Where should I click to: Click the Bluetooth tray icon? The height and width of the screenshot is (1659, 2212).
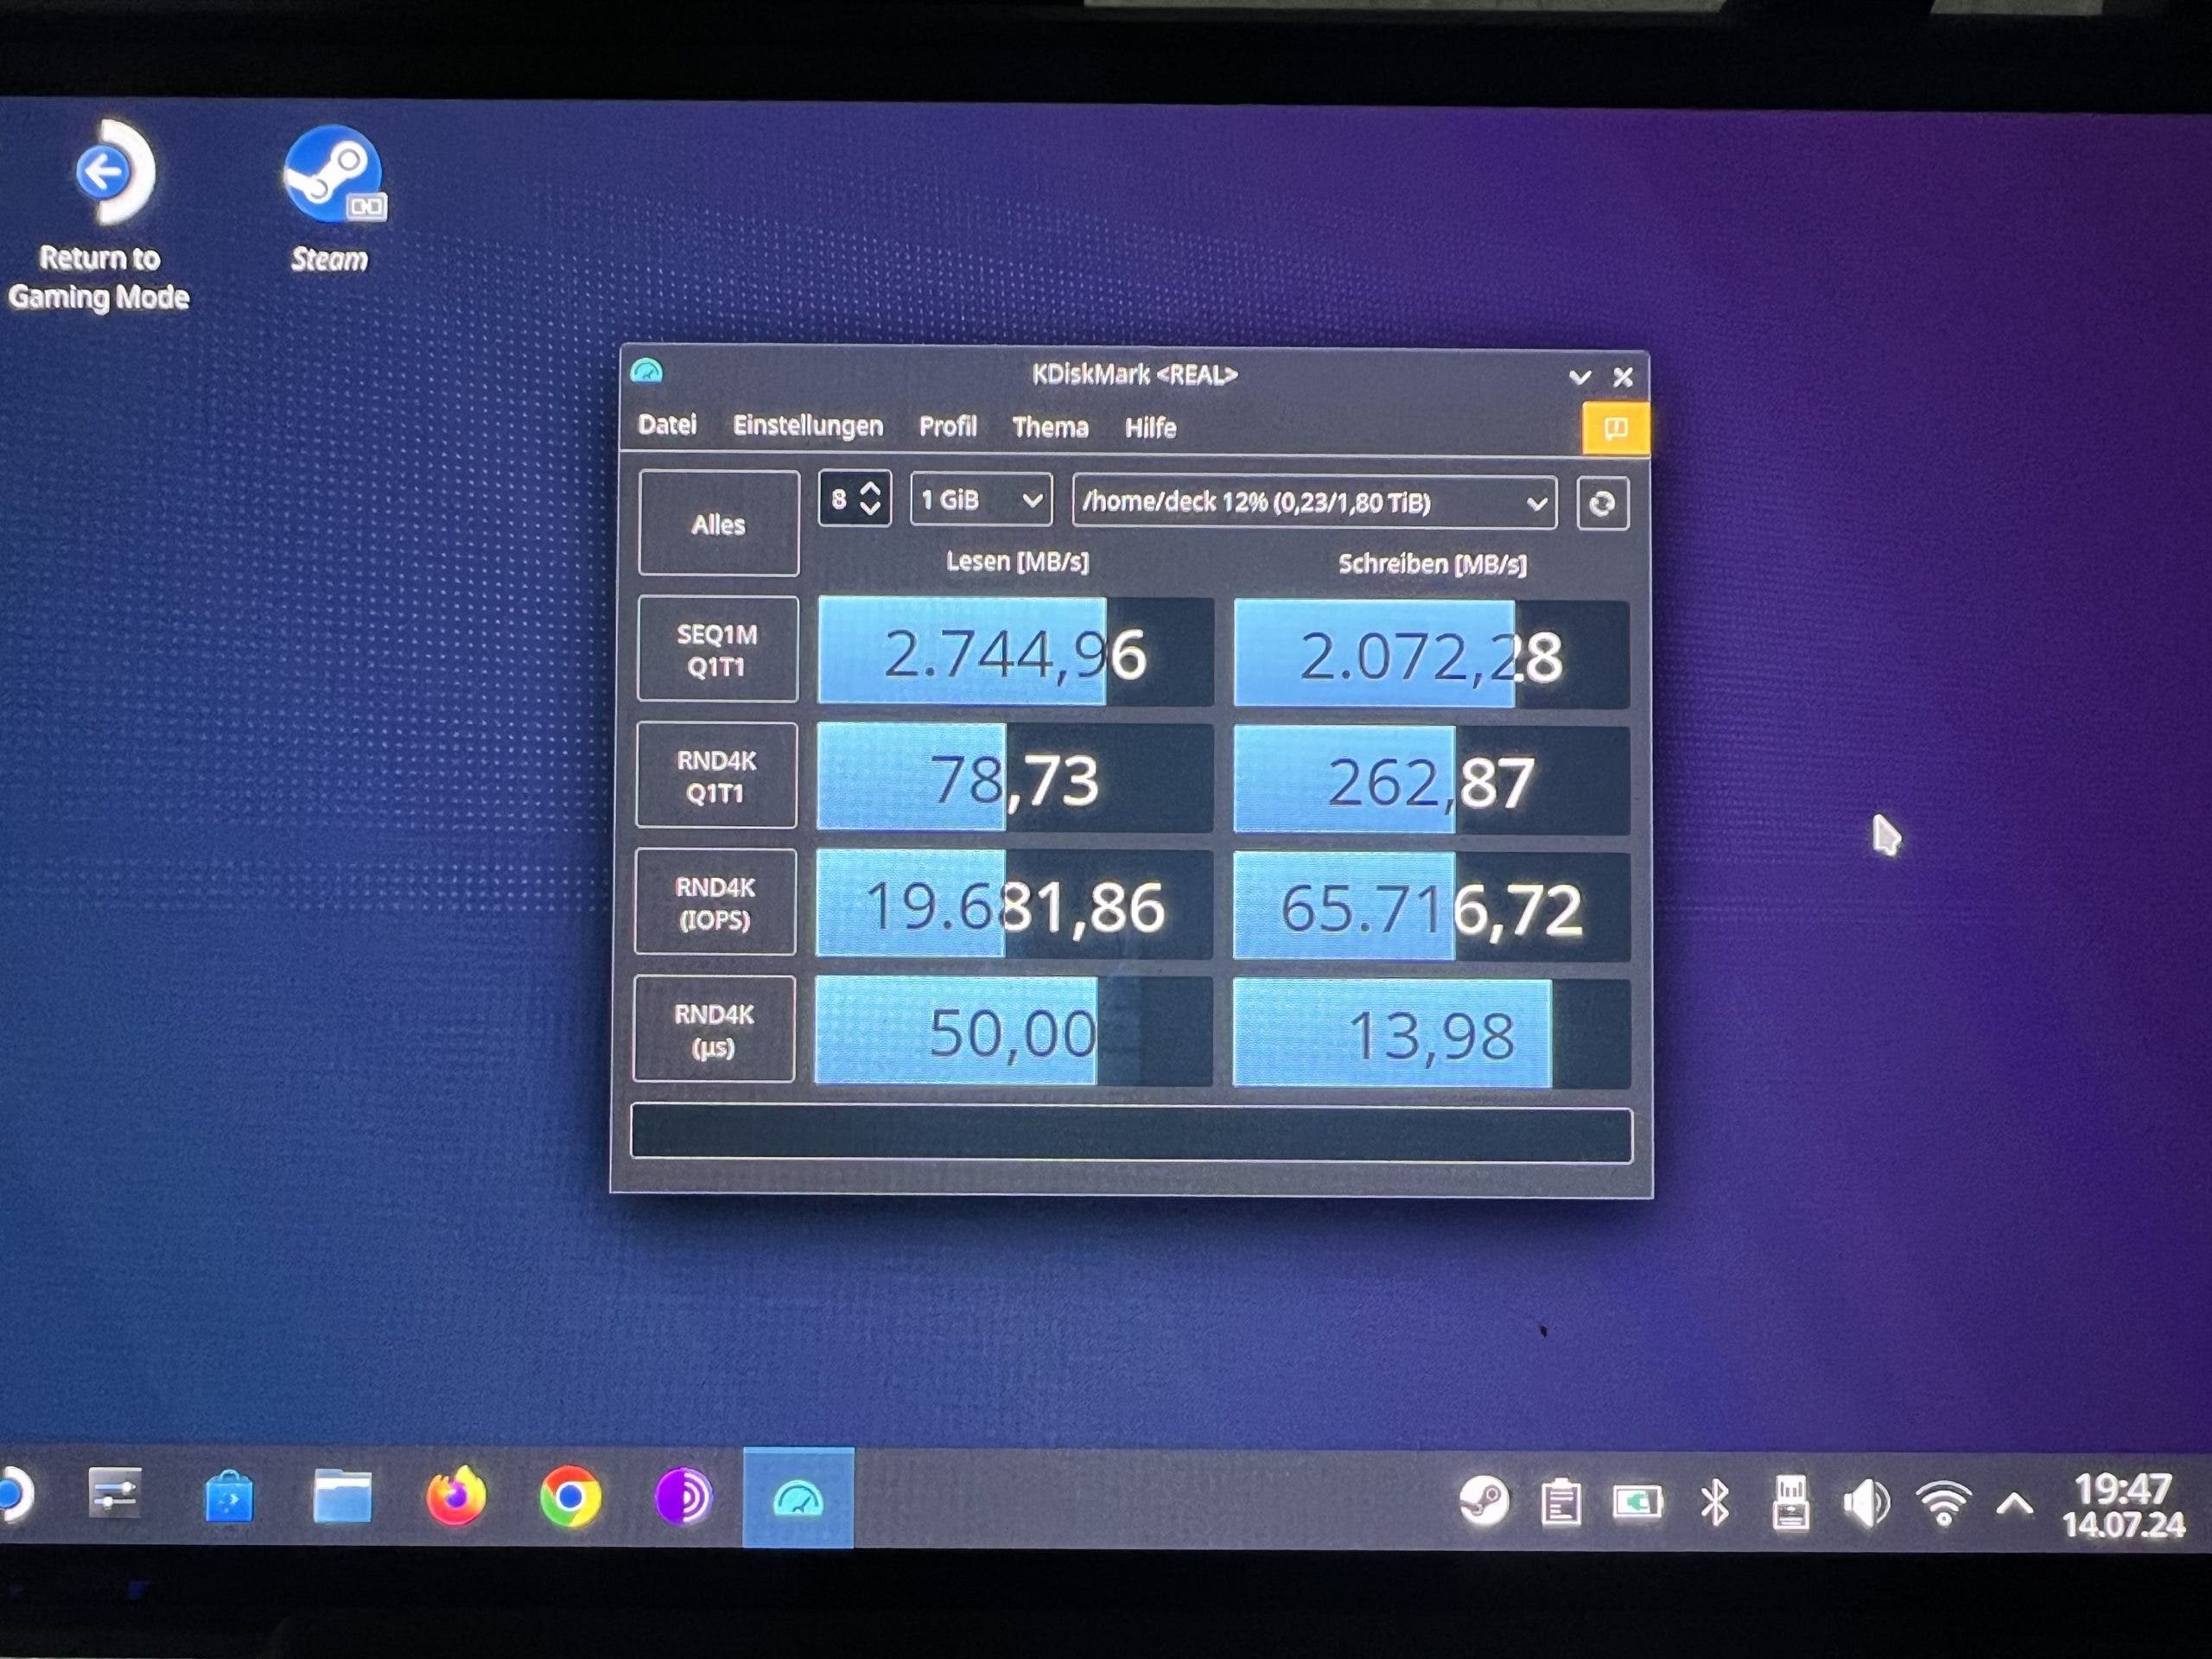coord(1715,1502)
